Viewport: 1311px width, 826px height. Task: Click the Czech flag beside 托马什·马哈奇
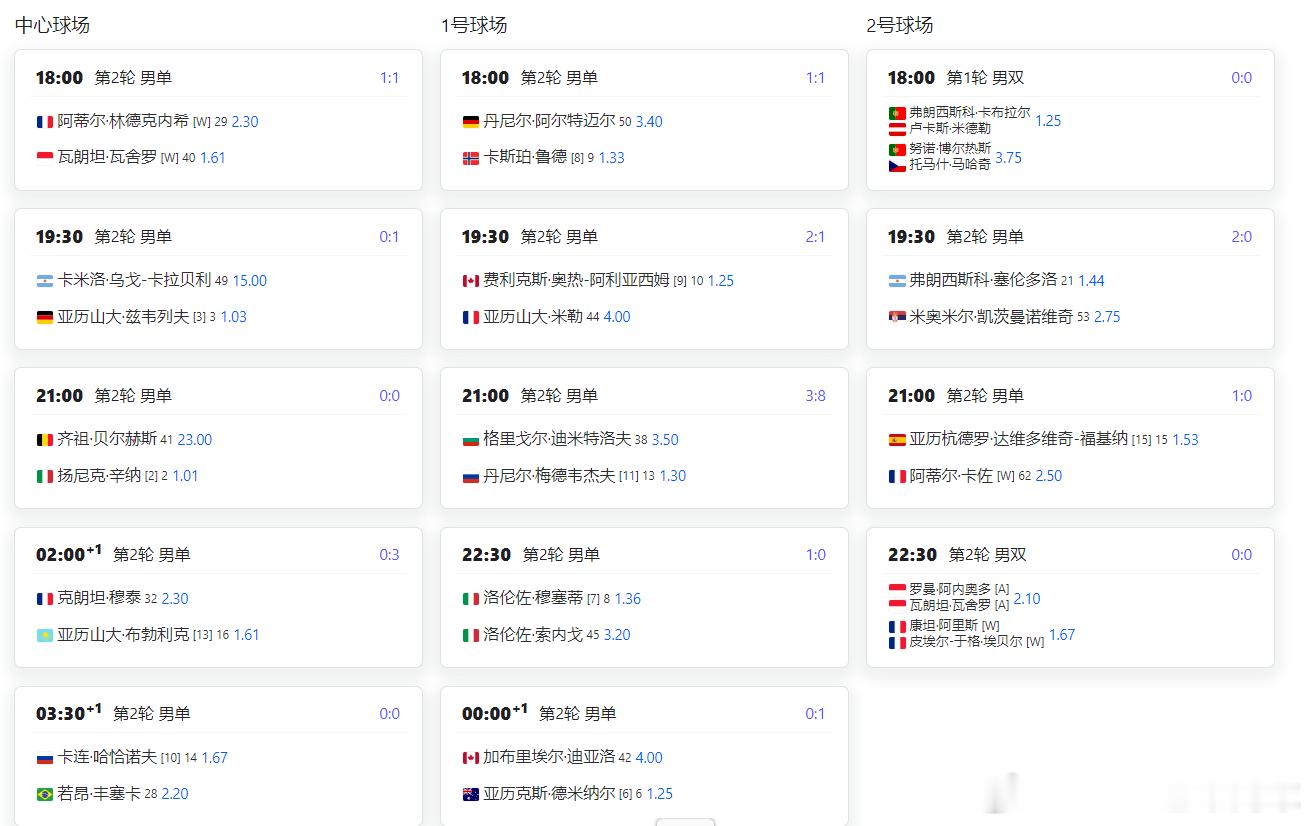pos(897,165)
